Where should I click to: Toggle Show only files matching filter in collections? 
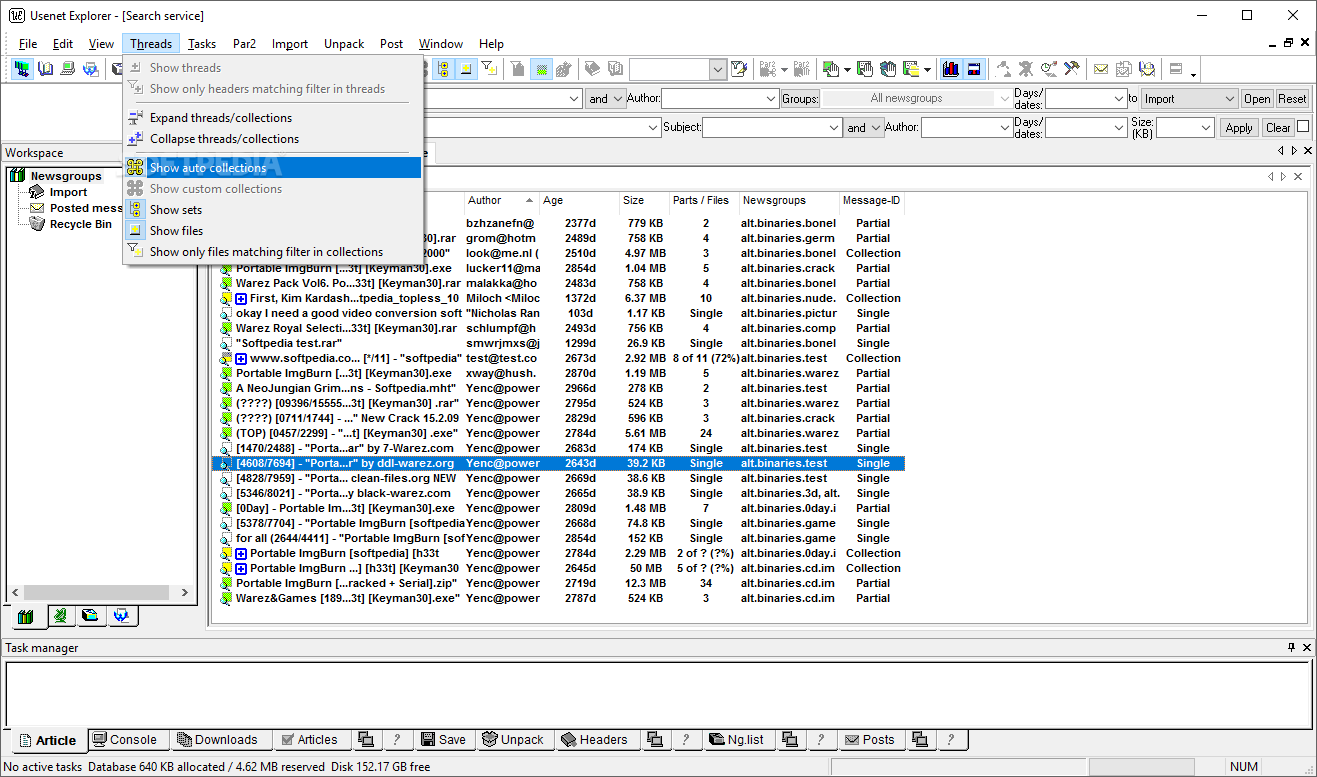pyautogui.click(x=272, y=252)
